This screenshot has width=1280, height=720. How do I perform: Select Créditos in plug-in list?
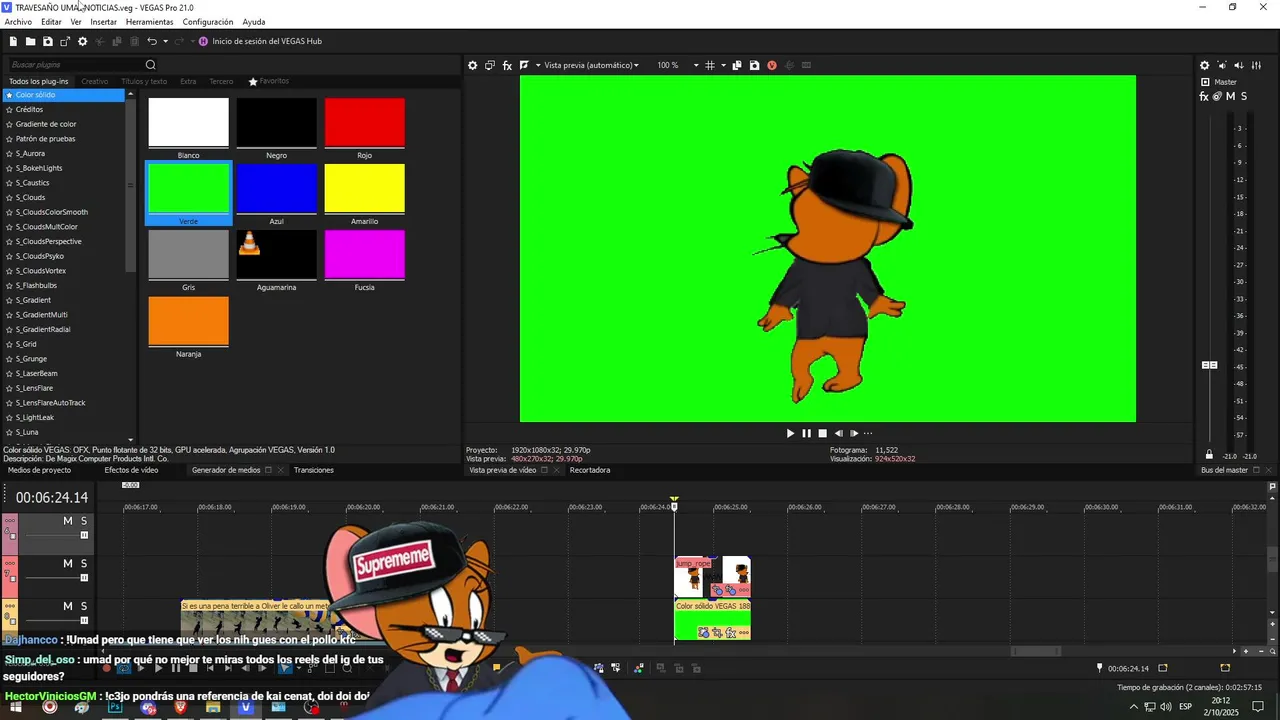(x=29, y=109)
